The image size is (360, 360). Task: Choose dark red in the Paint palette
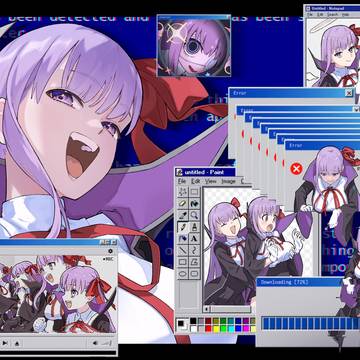tap(208, 321)
